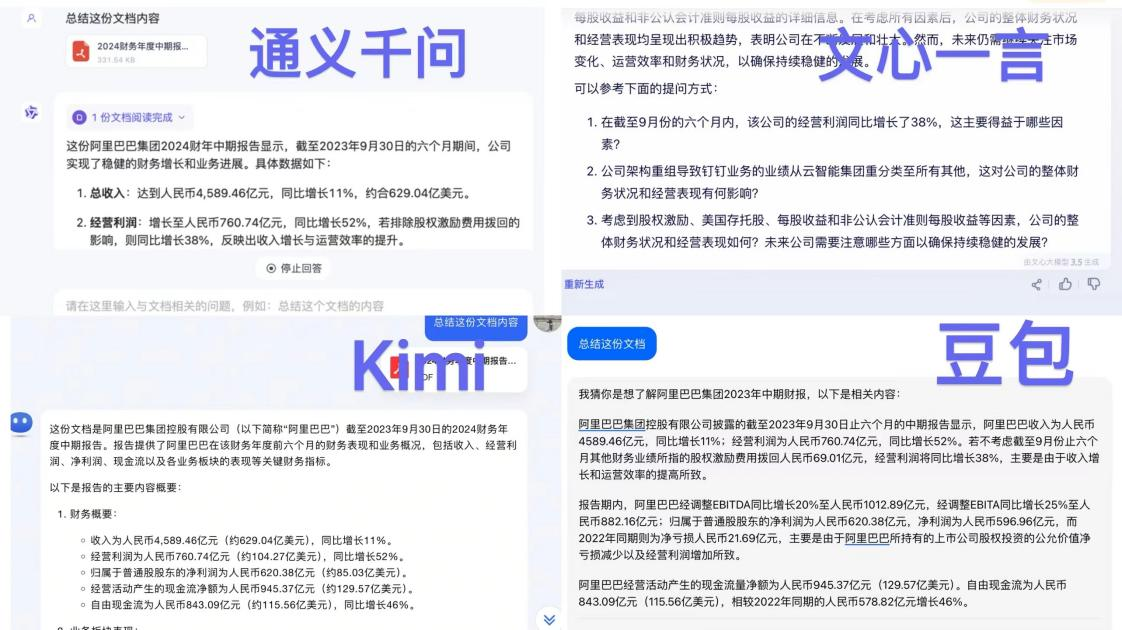Open the red PDF icon of 2024财务年度中期报 file
Viewport: 1122px width, 630px height.
81,51
